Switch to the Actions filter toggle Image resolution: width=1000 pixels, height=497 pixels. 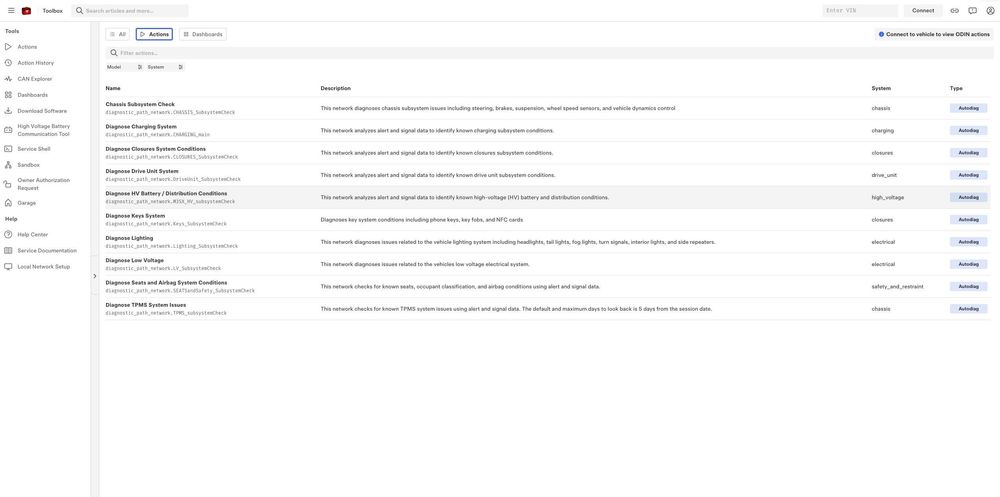pyautogui.click(x=154, y=34)
